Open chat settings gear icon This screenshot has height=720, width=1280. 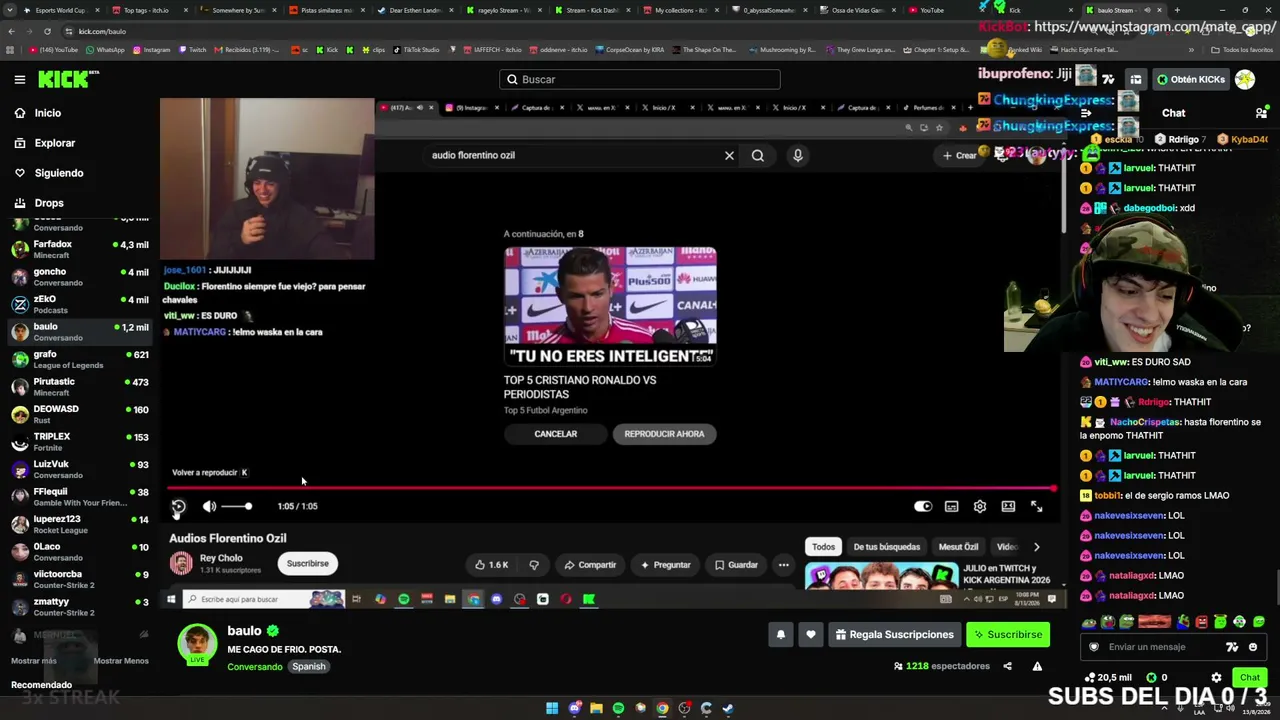(1216, 678)
